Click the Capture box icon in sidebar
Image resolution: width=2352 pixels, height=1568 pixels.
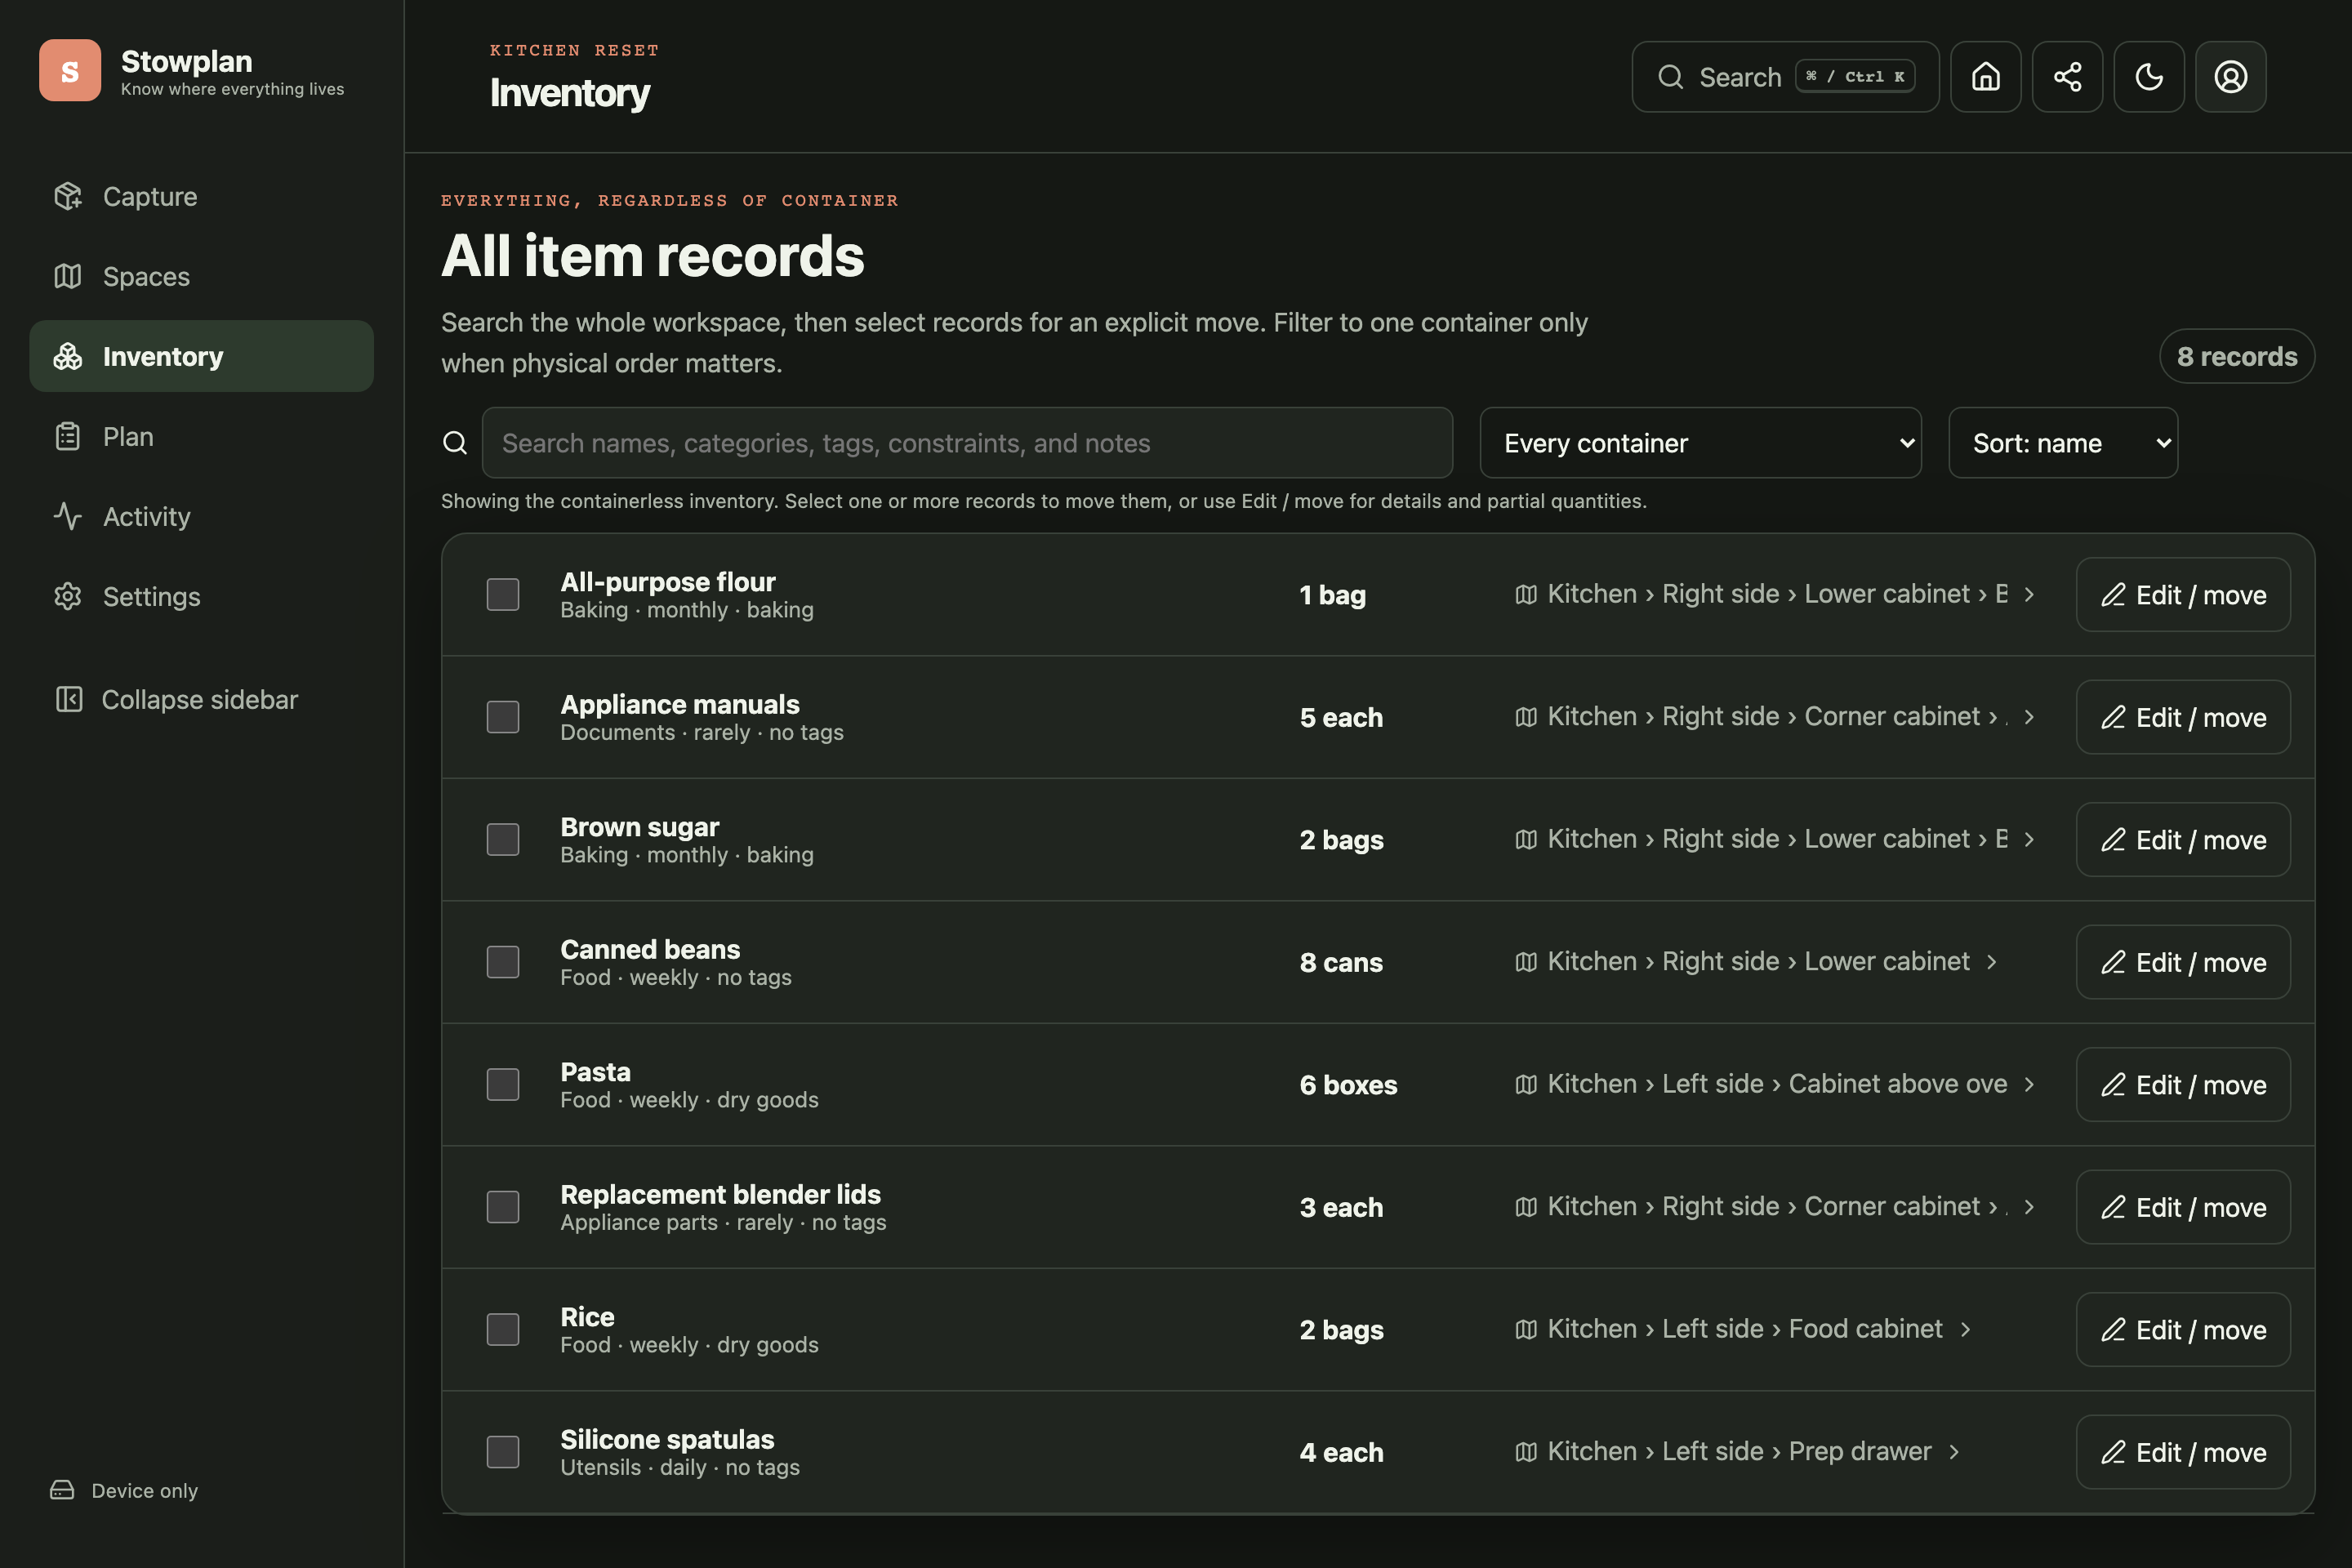(68, 196)
